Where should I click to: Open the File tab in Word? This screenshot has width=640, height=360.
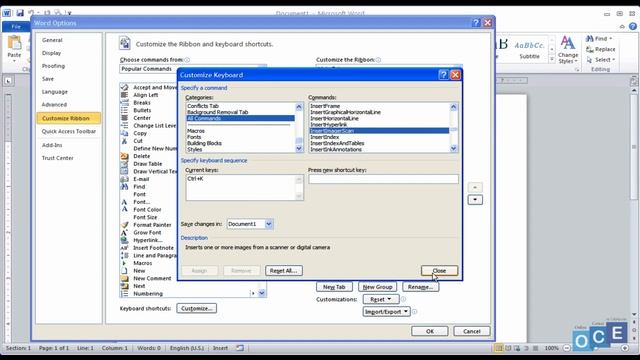[x=16, y=27]
